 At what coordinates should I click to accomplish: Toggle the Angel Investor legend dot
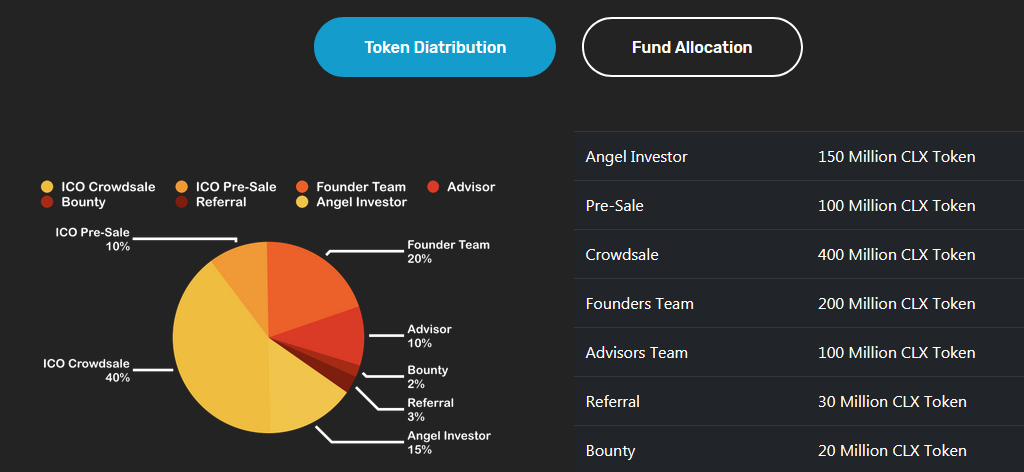(302, 202)
